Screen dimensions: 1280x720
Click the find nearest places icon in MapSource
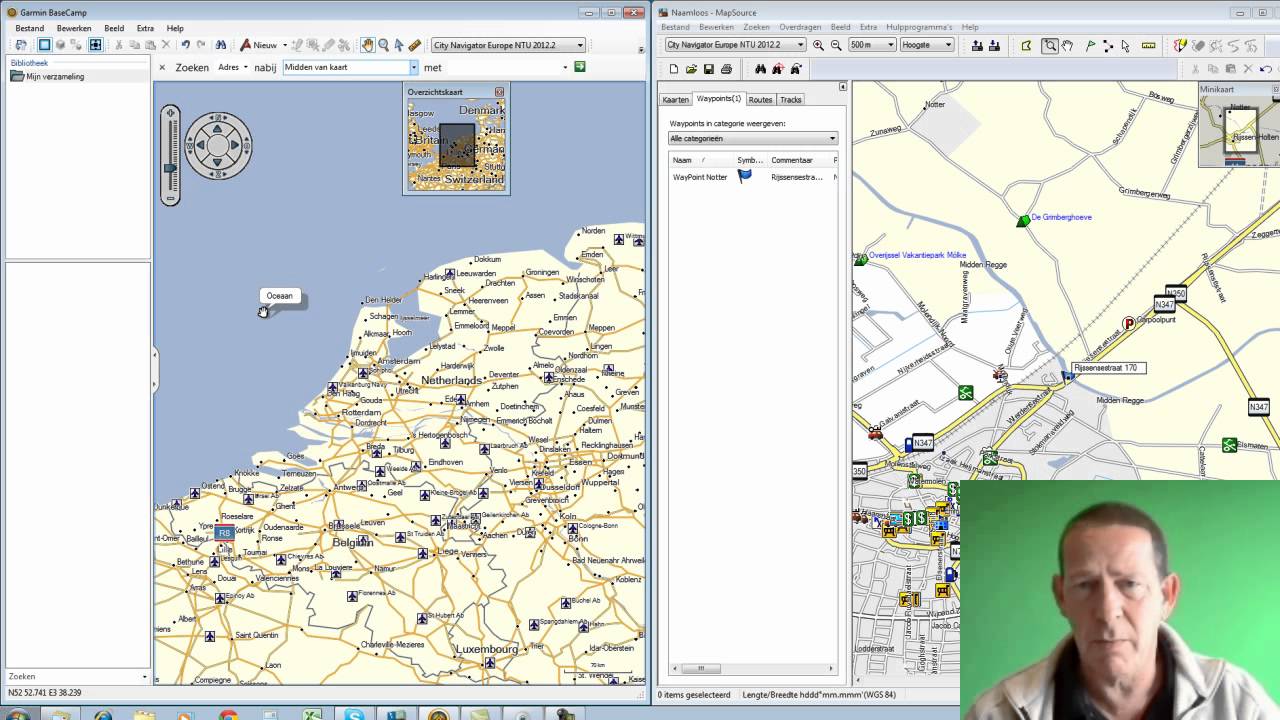(777, 69)
